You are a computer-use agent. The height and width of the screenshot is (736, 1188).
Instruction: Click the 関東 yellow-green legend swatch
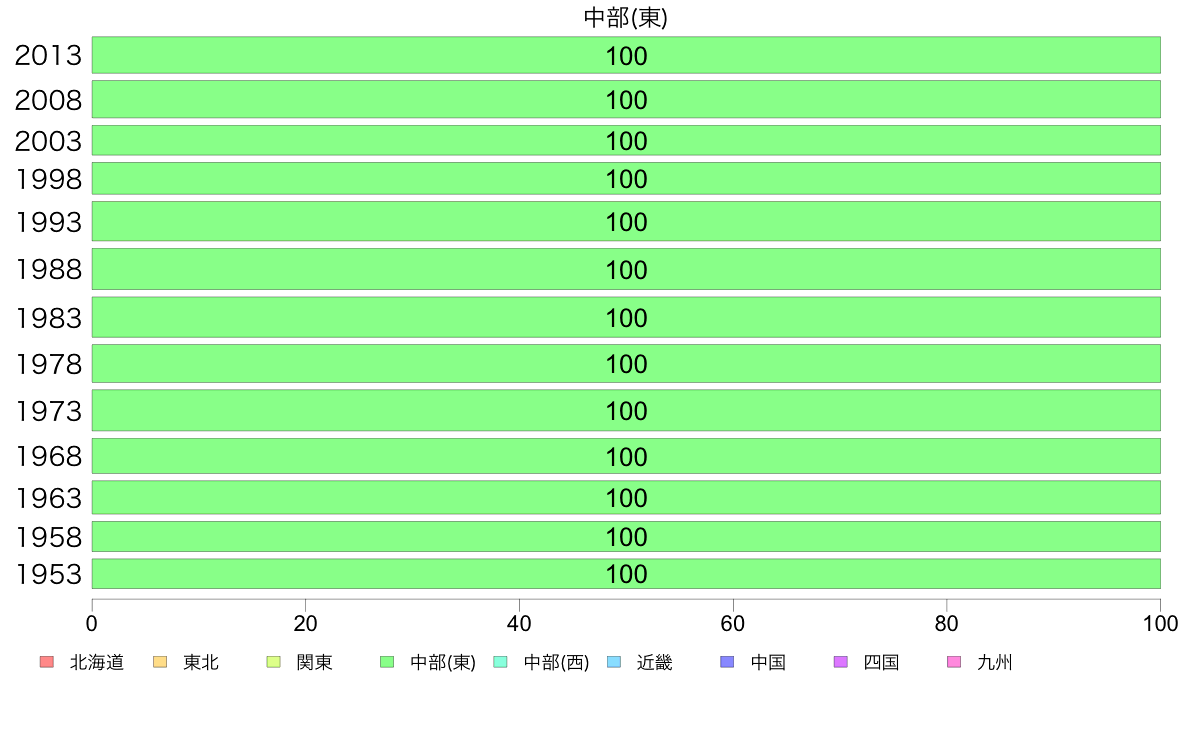(x=274, y=662)
